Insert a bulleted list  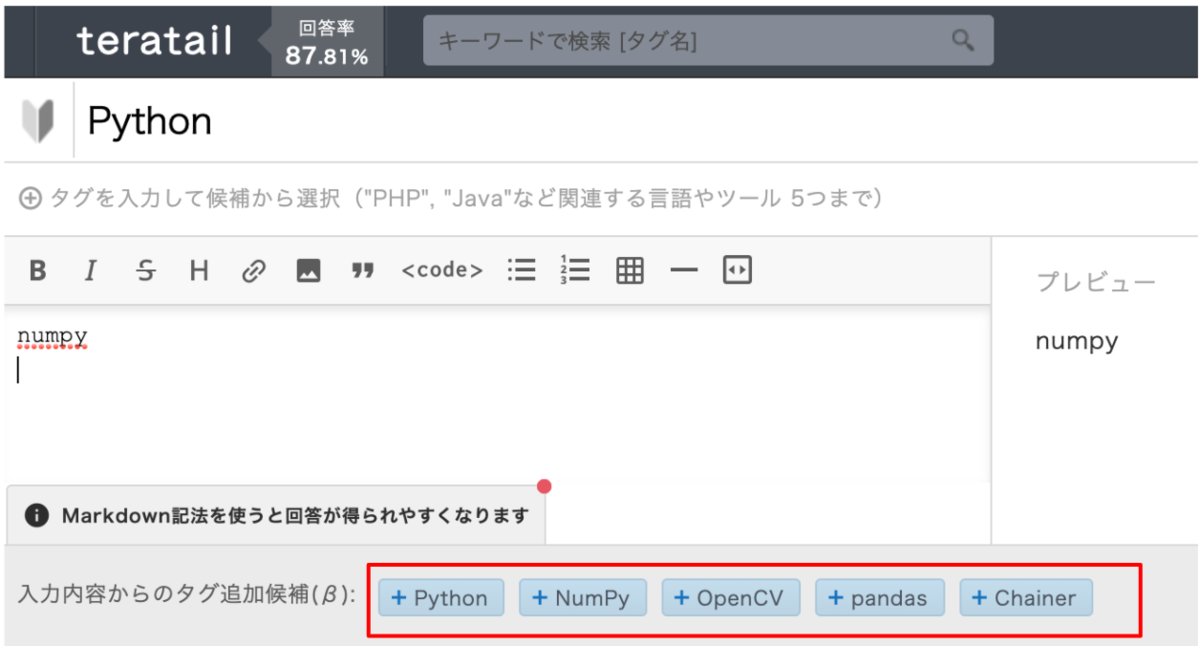(521, 270)
